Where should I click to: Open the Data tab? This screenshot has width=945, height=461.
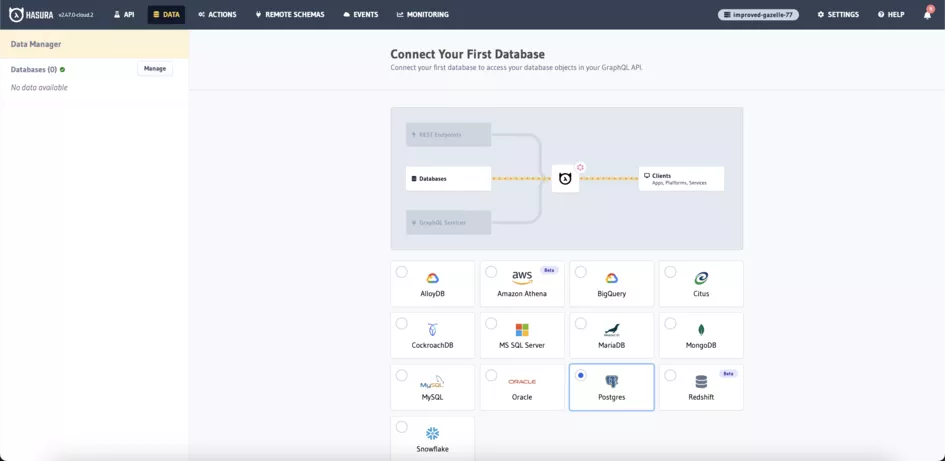166,14
